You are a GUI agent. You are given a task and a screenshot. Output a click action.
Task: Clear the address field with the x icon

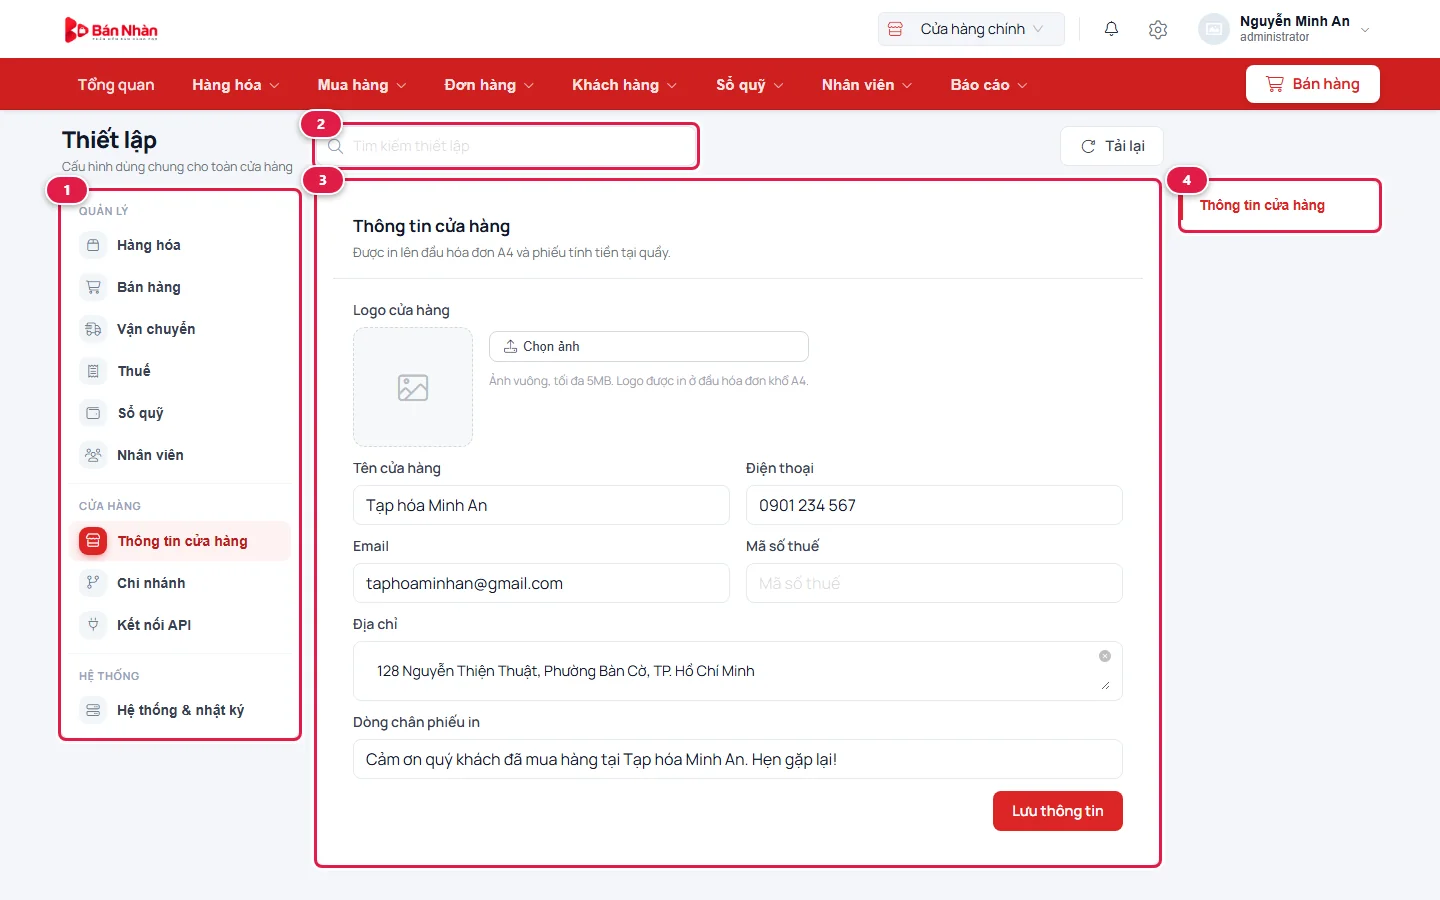click(1105, 656)
